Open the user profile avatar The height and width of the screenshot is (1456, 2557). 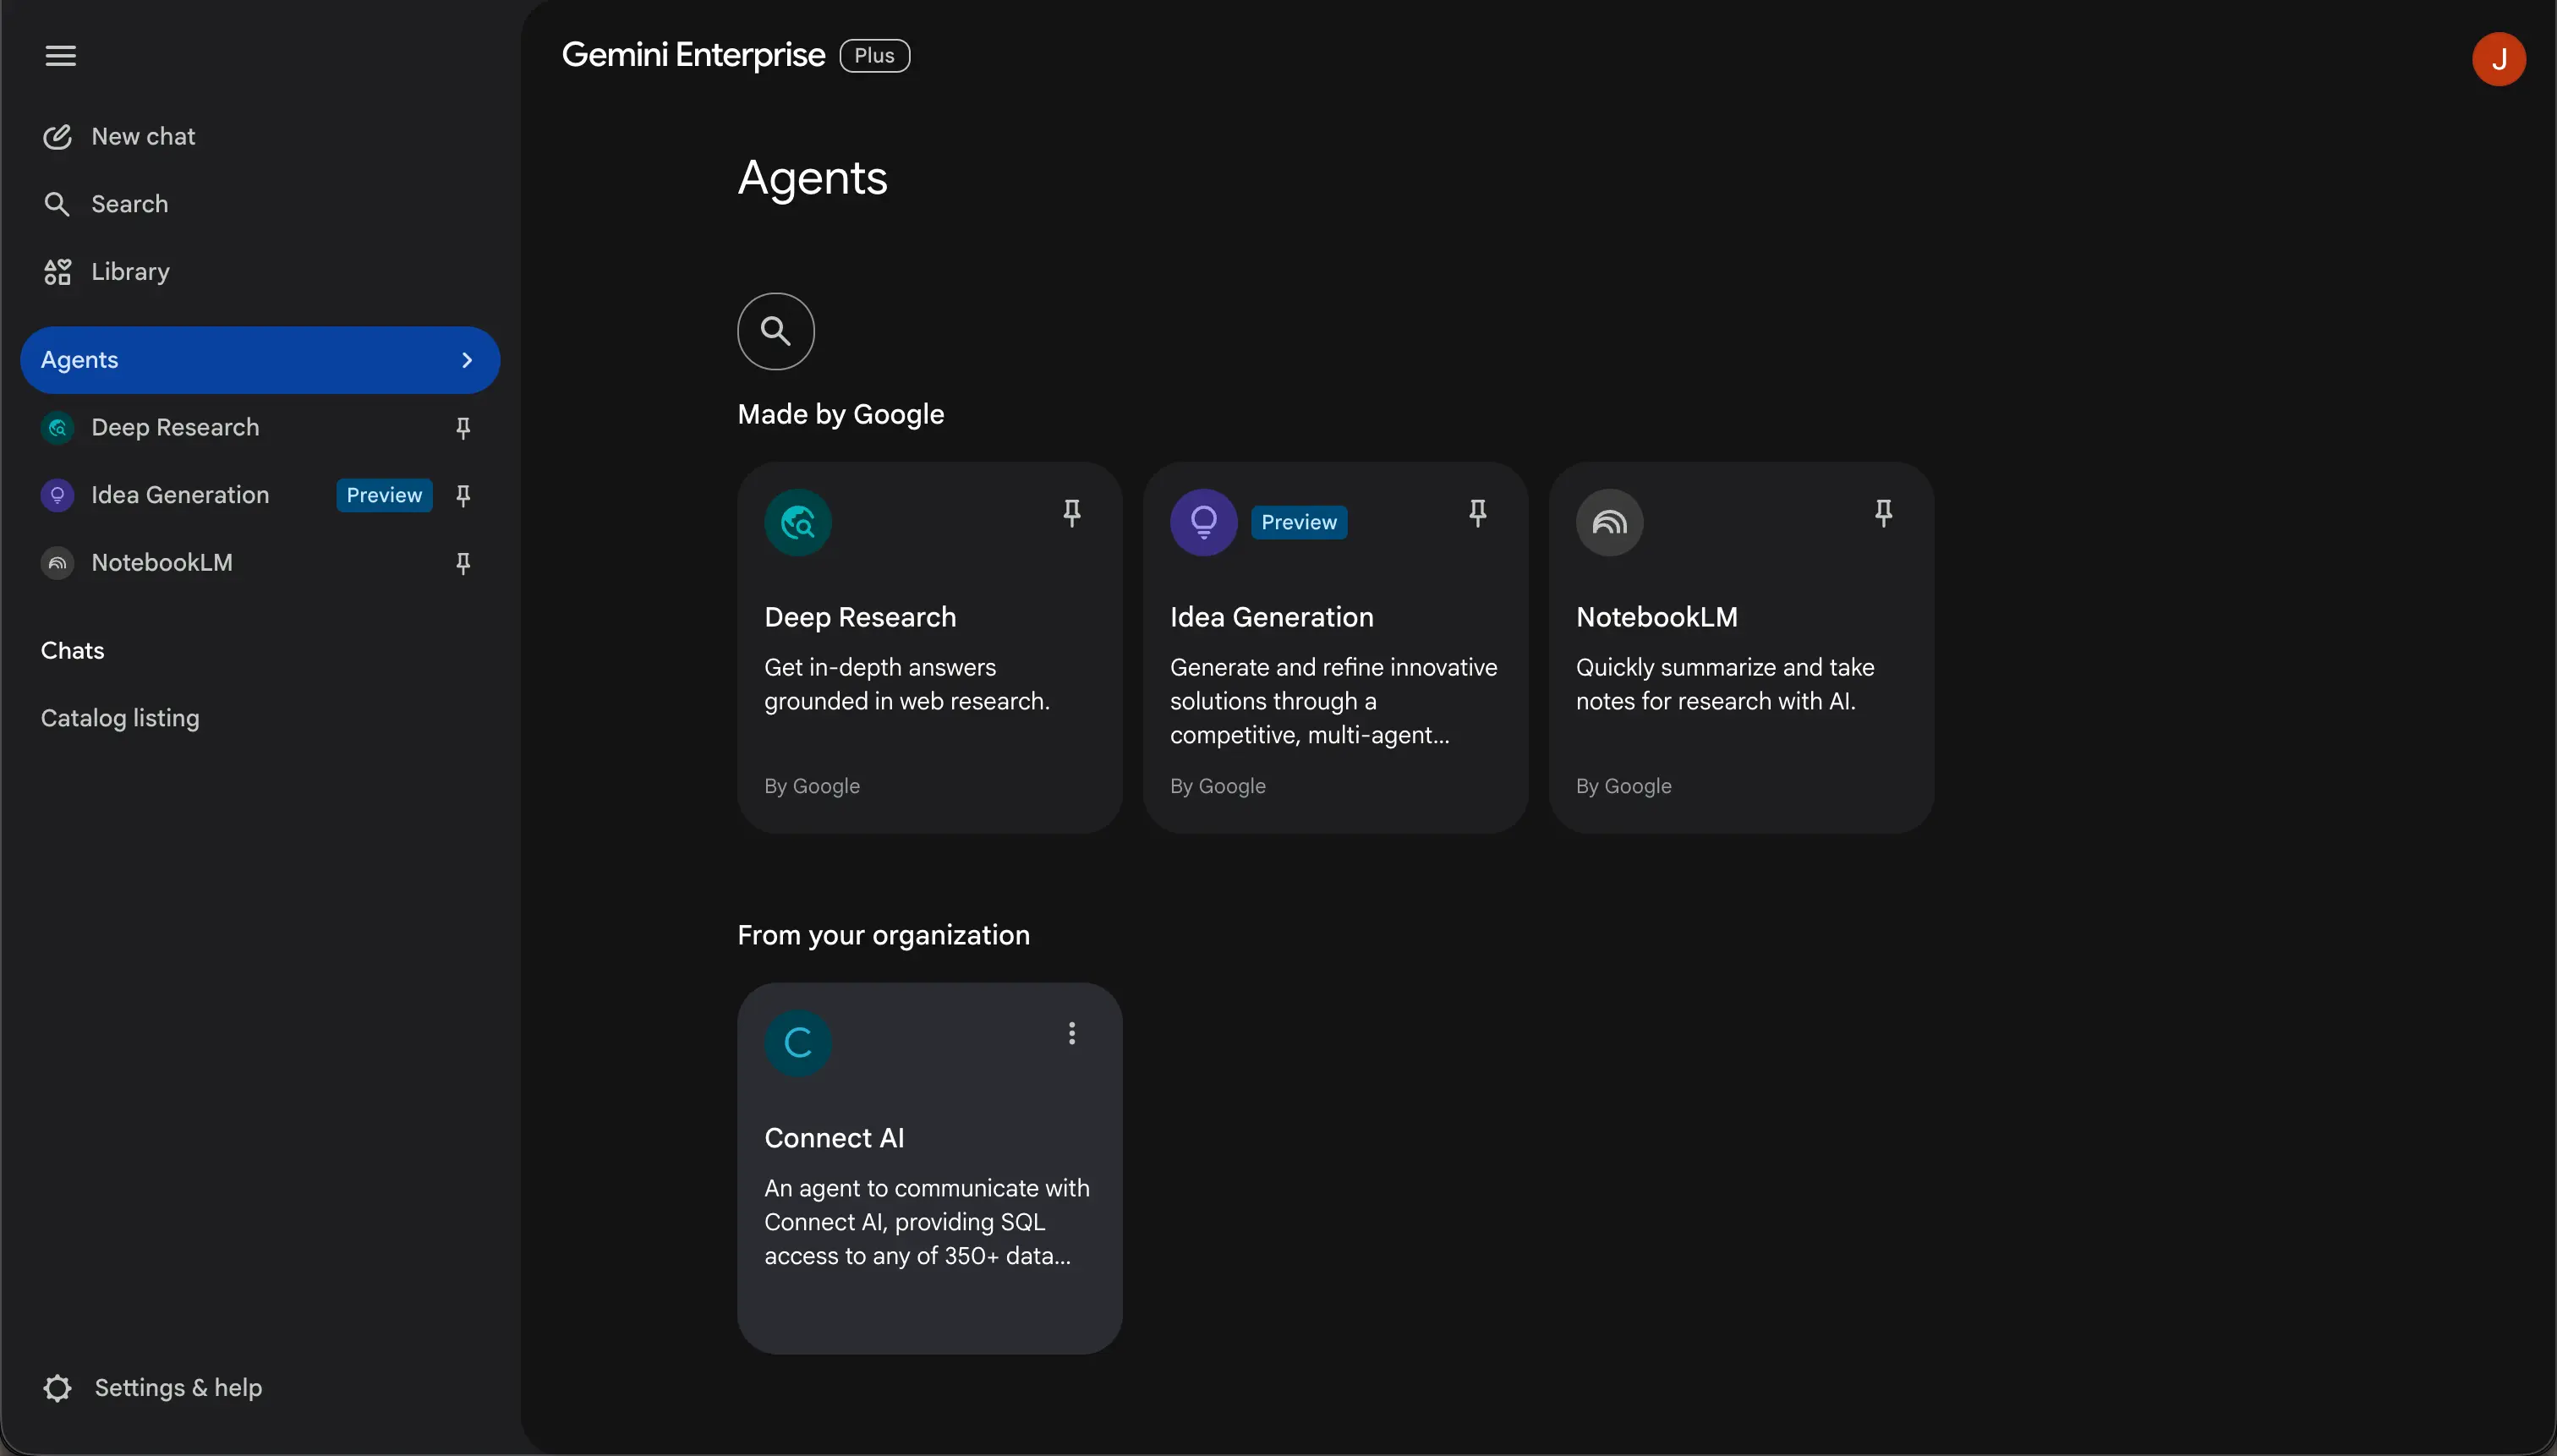tap(2499, 58)
